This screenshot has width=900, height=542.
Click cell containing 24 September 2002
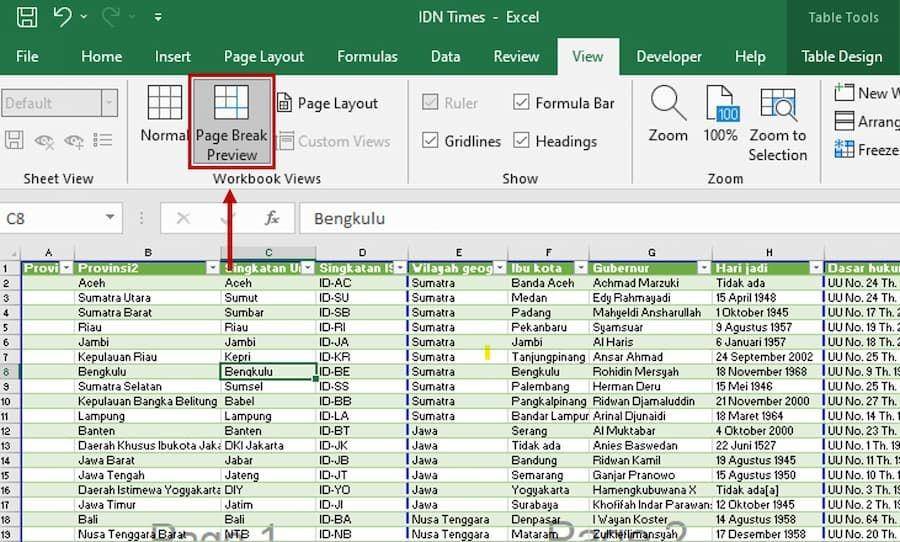(x=768, y=357)
